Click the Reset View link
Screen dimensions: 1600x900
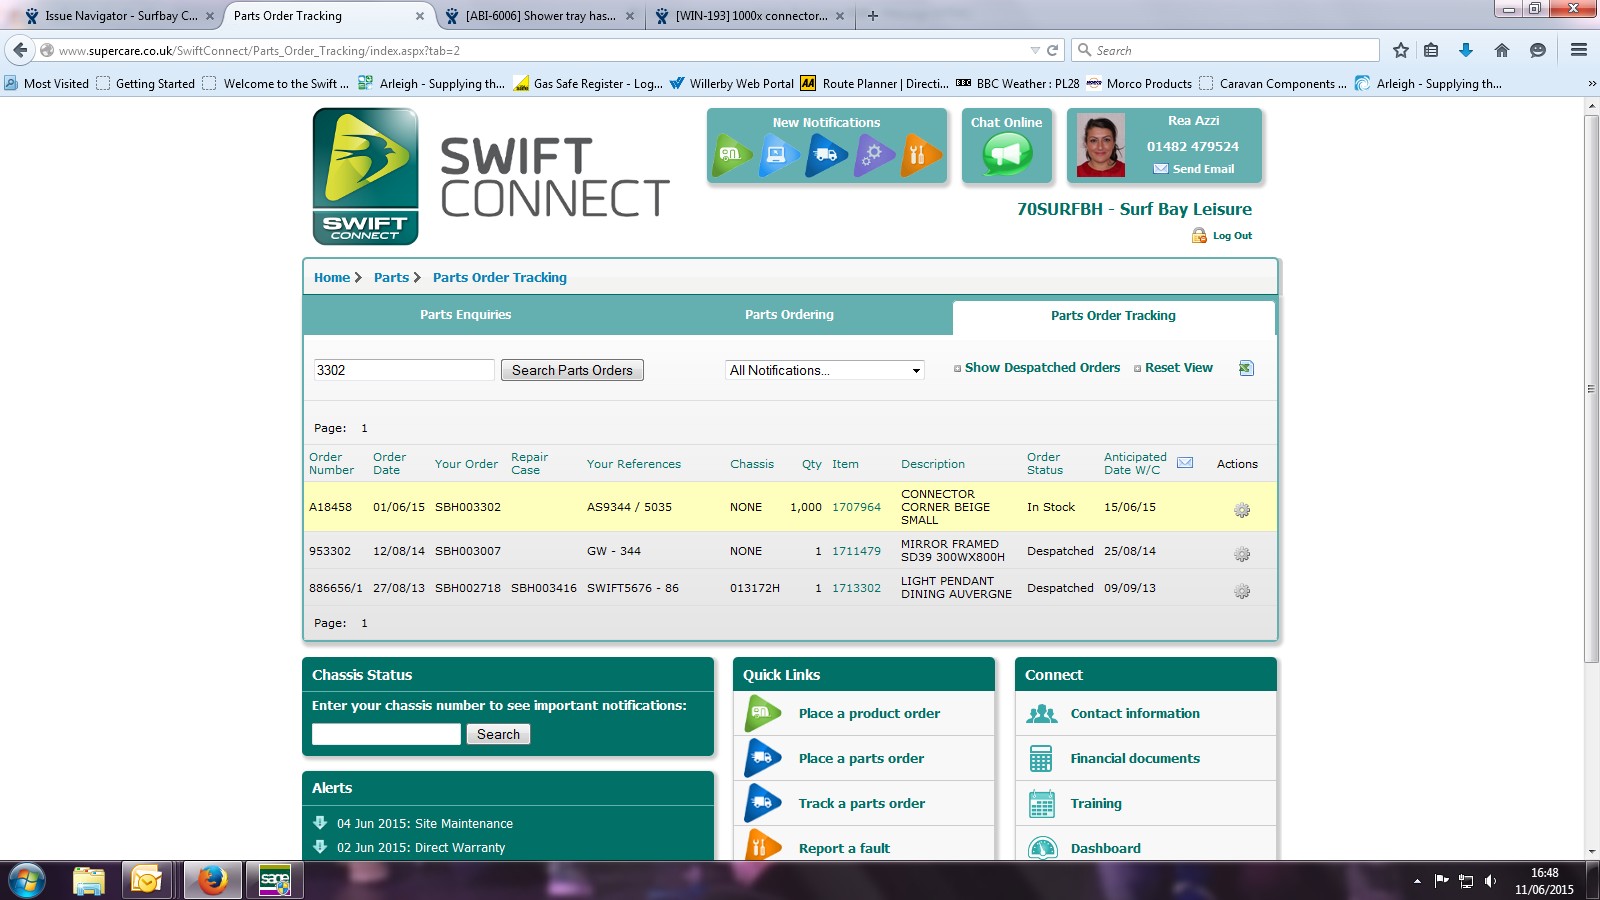point(1178,368)
